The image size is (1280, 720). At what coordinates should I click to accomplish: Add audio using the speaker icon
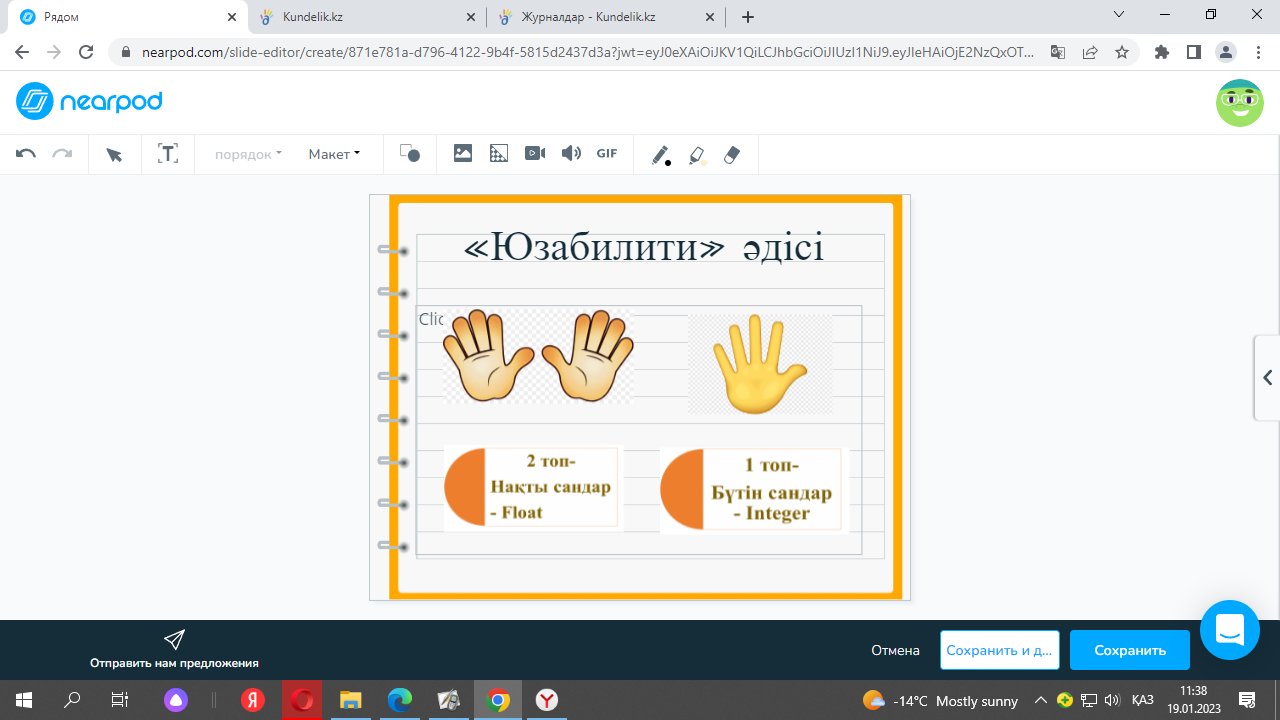coord(571,153)
